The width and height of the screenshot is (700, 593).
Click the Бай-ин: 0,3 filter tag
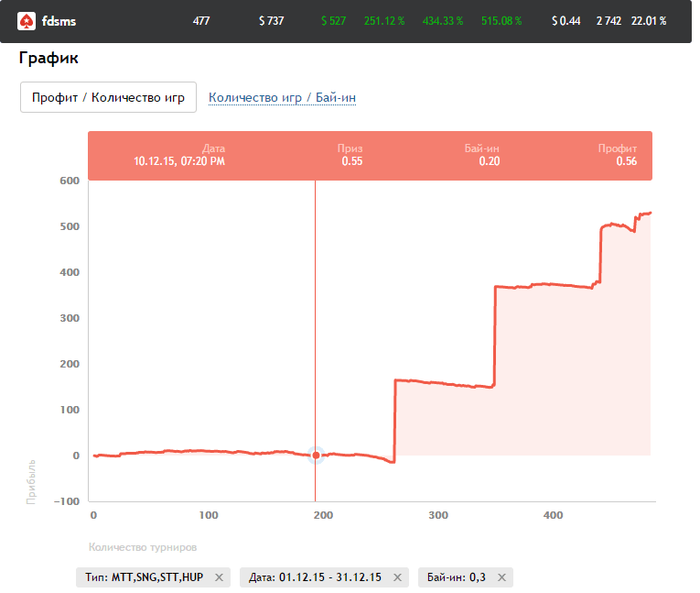click(465, 577)
